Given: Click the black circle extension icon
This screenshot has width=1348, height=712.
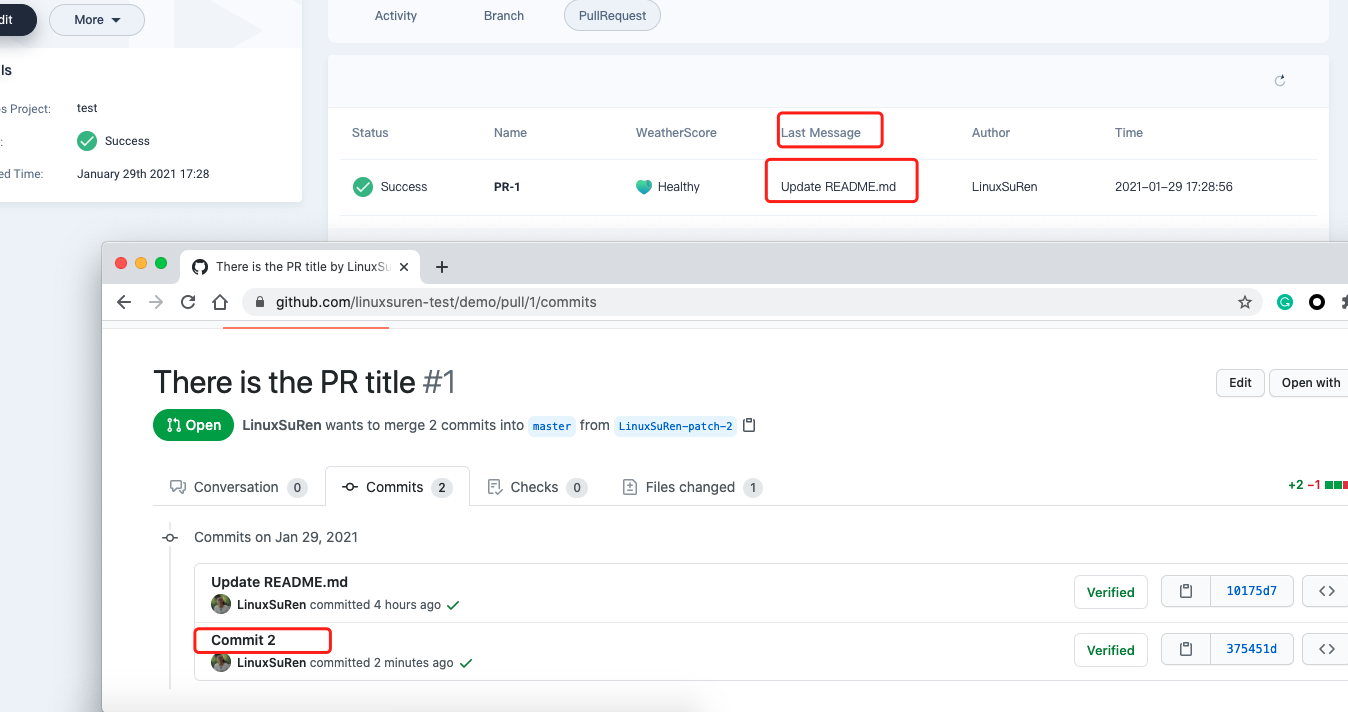Looking at the screenshot, I should click(x=1317, y=302).
